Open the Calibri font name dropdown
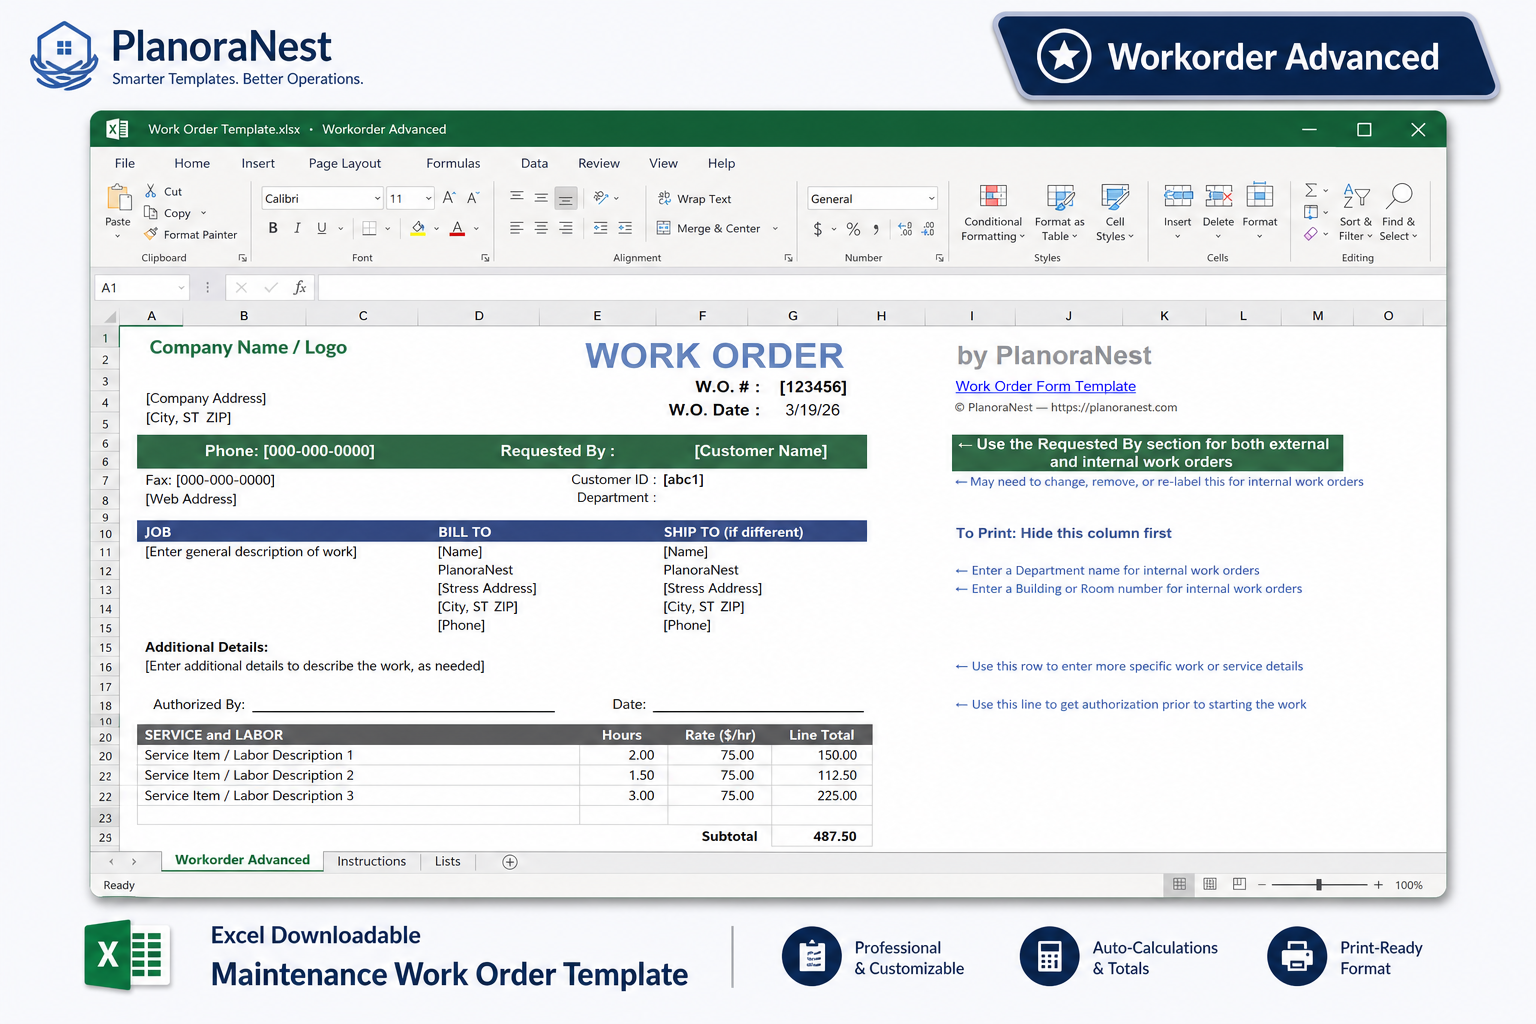Image resolution: width=1536 pixels, height=1024 pixels. point(377,198)
